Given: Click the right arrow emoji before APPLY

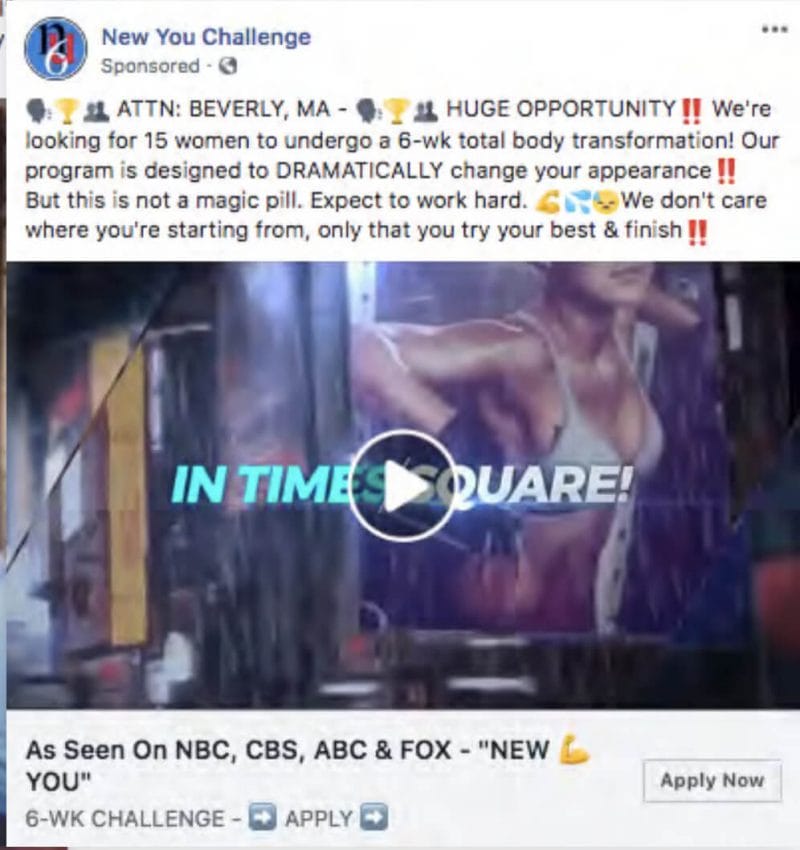Looking at the screenshot, I should (262, 817).
